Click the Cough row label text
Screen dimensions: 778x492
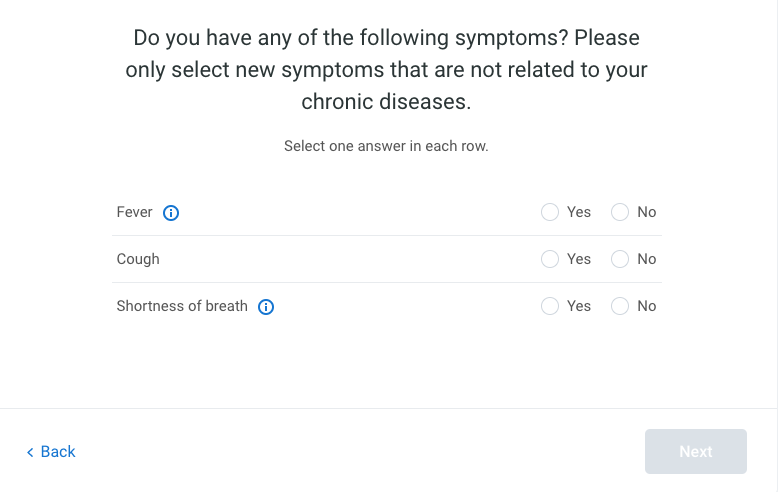[x=138, y=259]
